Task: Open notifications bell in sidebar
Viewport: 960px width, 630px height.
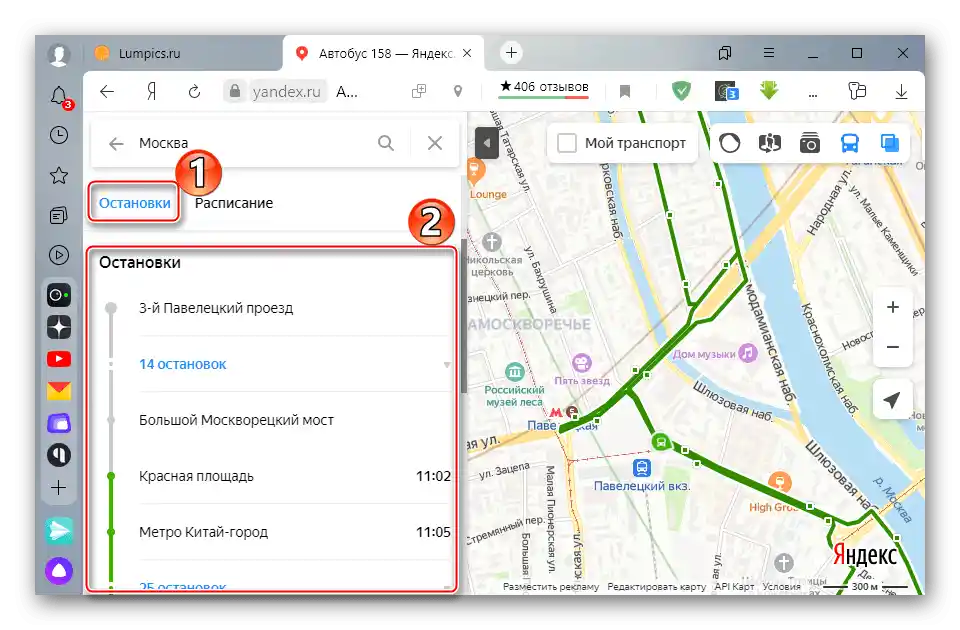Action: coord(59,96)
